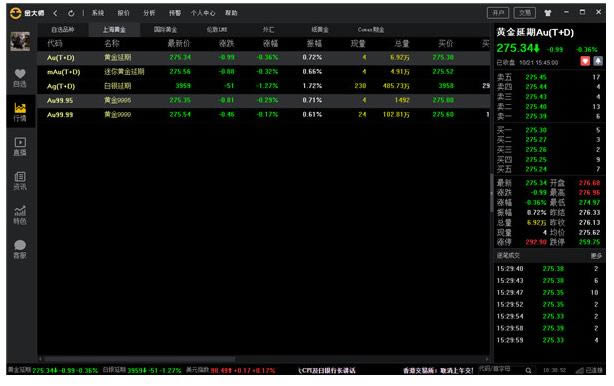Click 更多 in the tick trades panel
Image resolution: width=614 pixels, height=386 pixels.
(596, 256)
